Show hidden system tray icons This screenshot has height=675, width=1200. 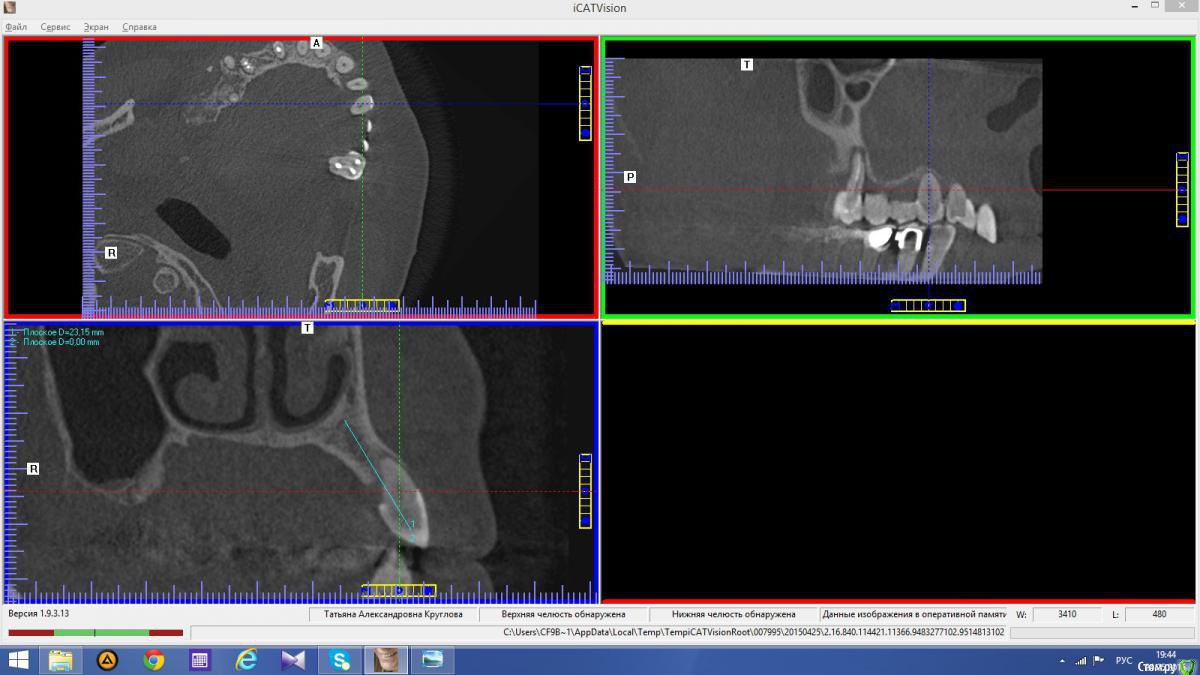click(x=1063, y=661)
